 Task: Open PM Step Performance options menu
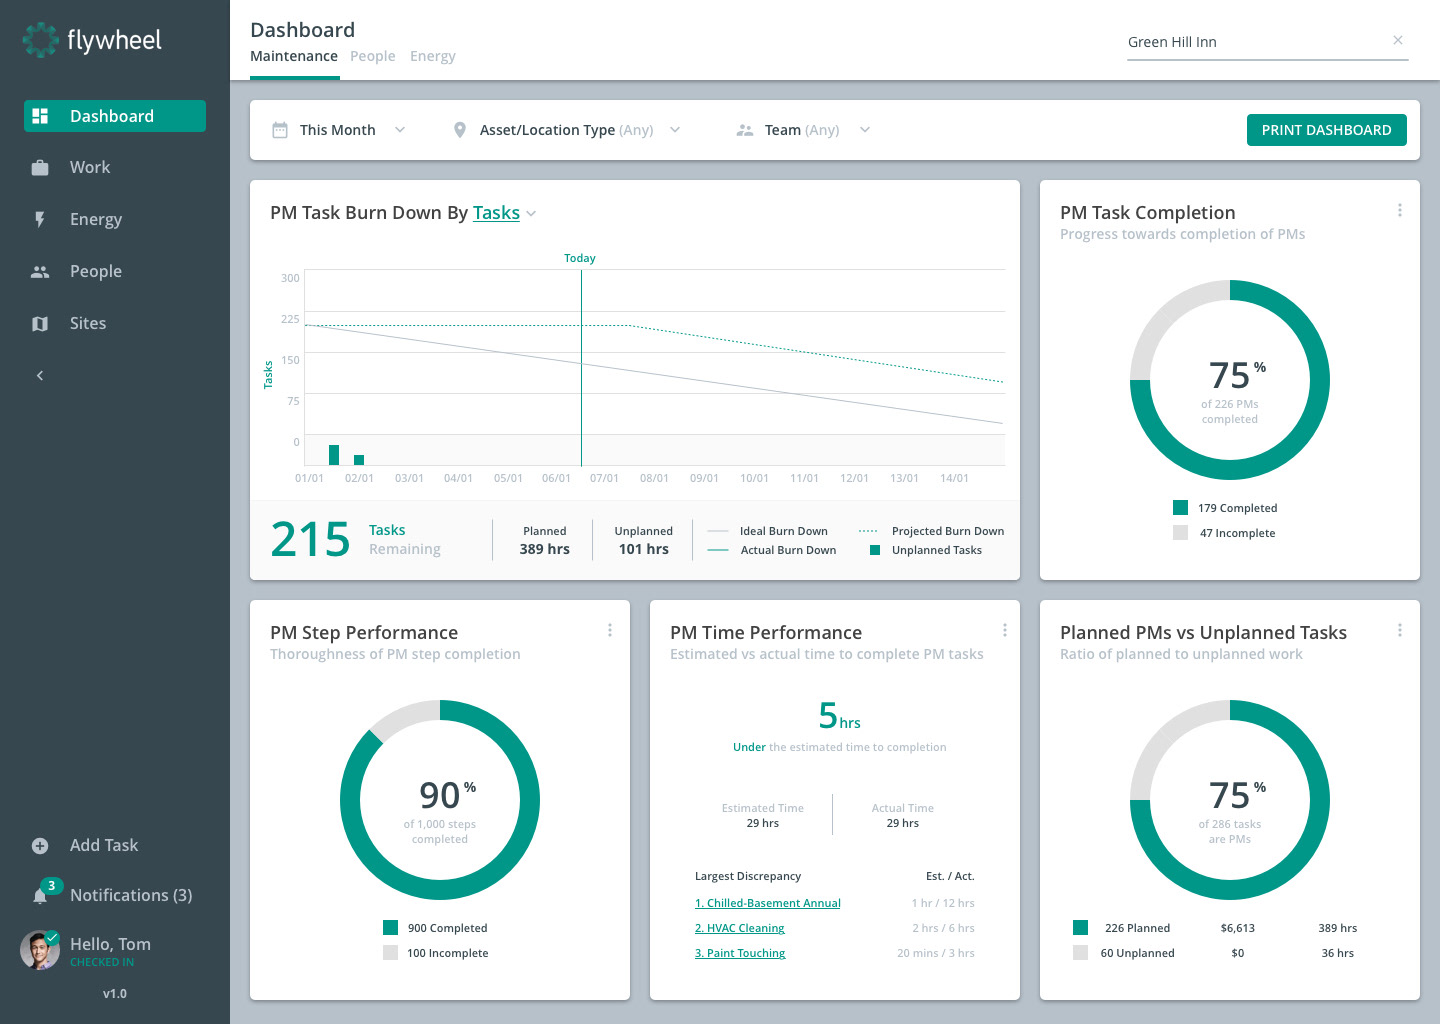[x=610, y=630]
